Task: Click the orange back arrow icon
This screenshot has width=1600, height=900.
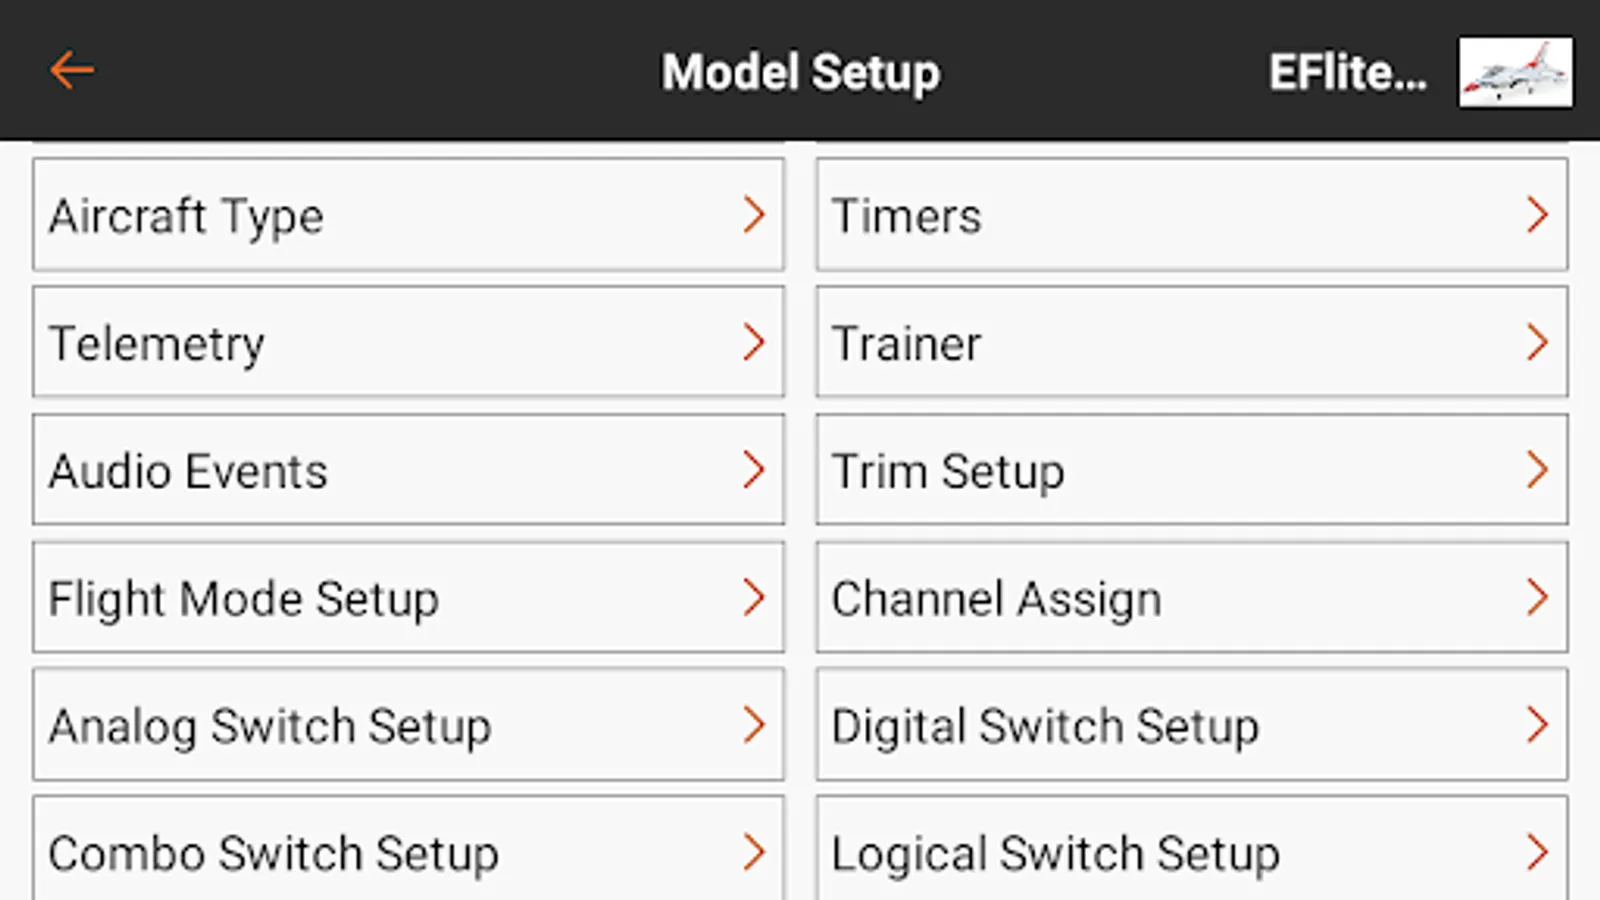Action: point(72,71)
